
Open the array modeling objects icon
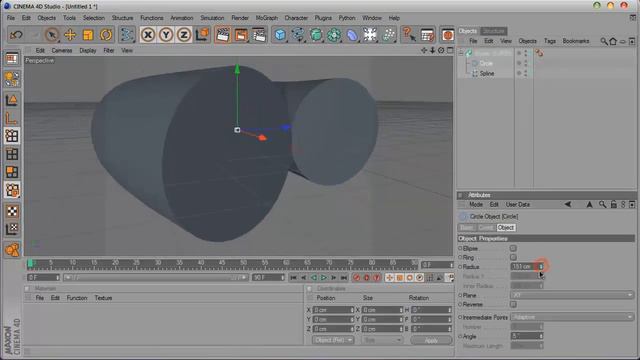tap(334, 35)
